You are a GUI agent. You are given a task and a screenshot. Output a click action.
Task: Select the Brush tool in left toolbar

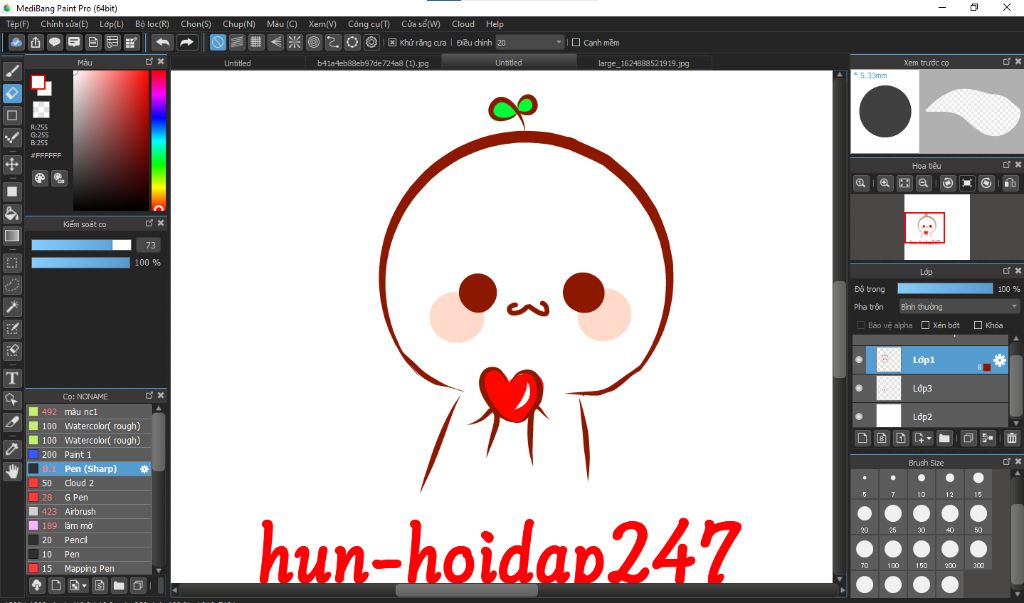point(12,71)
